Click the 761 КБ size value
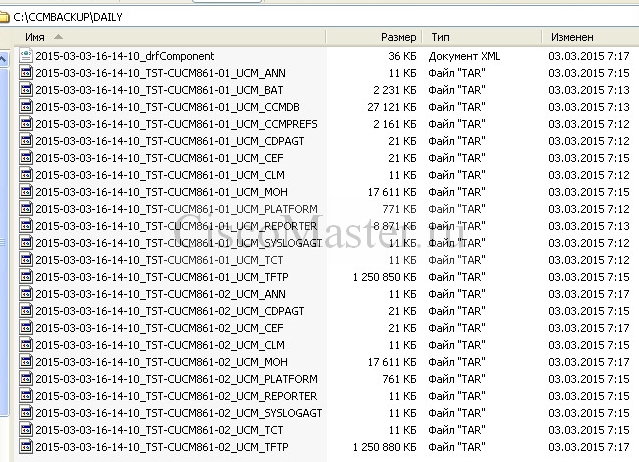Screen dimensions: 639x462 (x=399, y=379)
